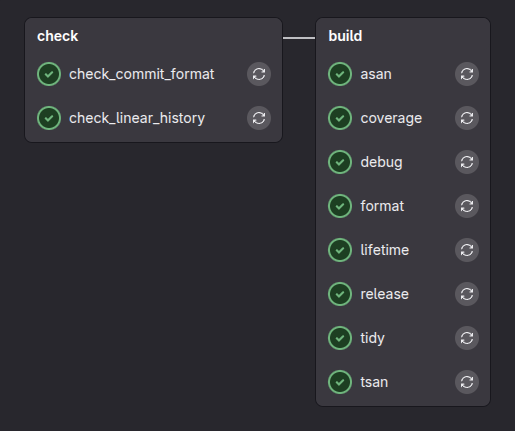
Task: Click passed status icon for check_linear_history
Action: click(49, 118)
